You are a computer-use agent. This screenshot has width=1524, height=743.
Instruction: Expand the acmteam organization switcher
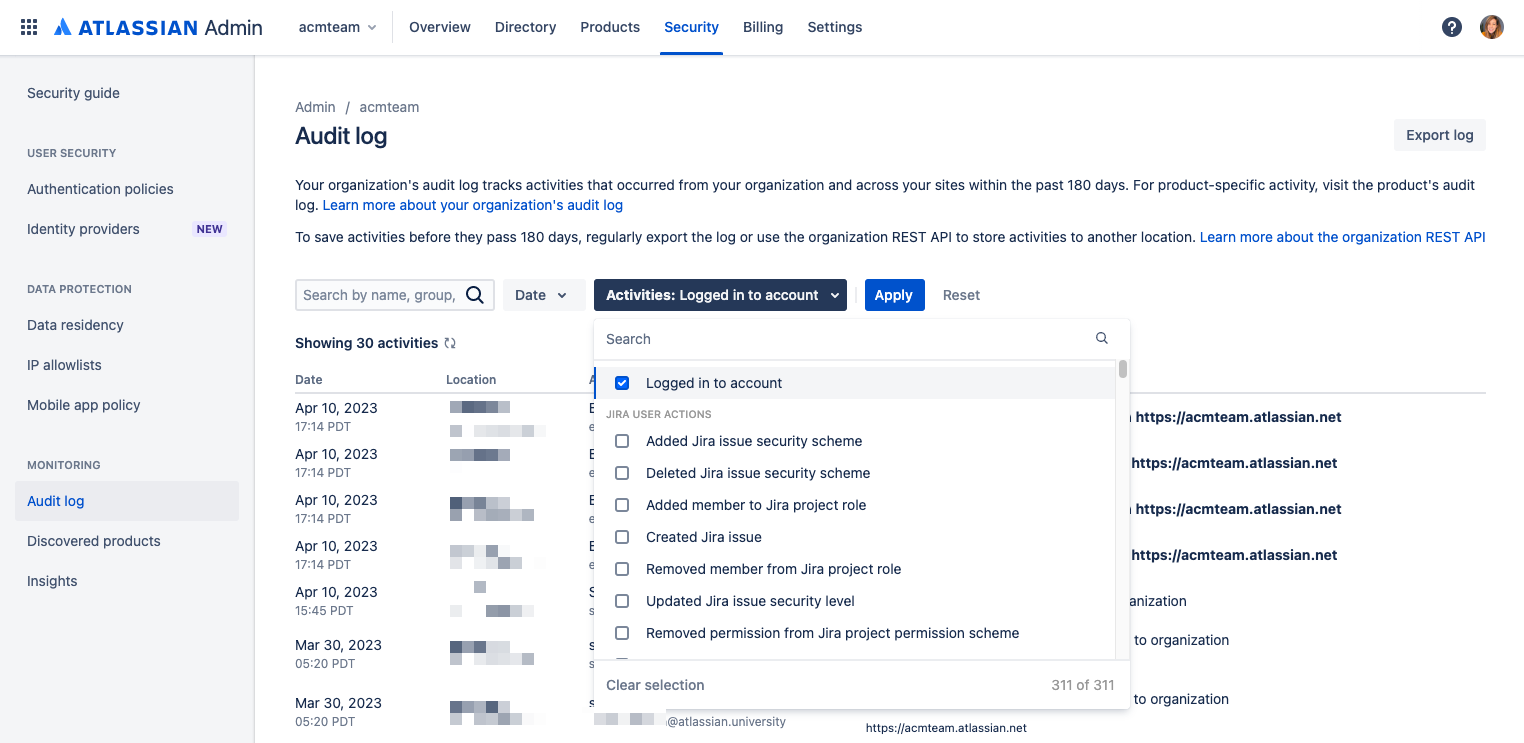pyautogui.click(x=337, y=27)
